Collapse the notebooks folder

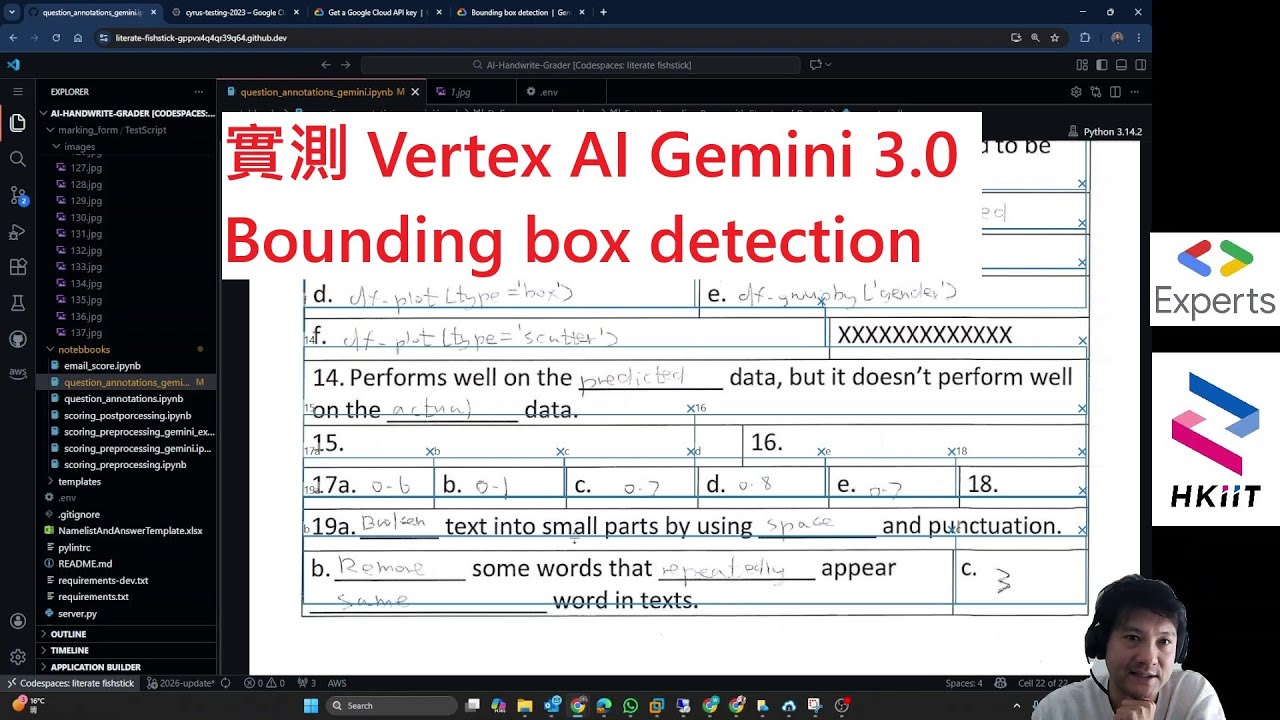point(126,349)
